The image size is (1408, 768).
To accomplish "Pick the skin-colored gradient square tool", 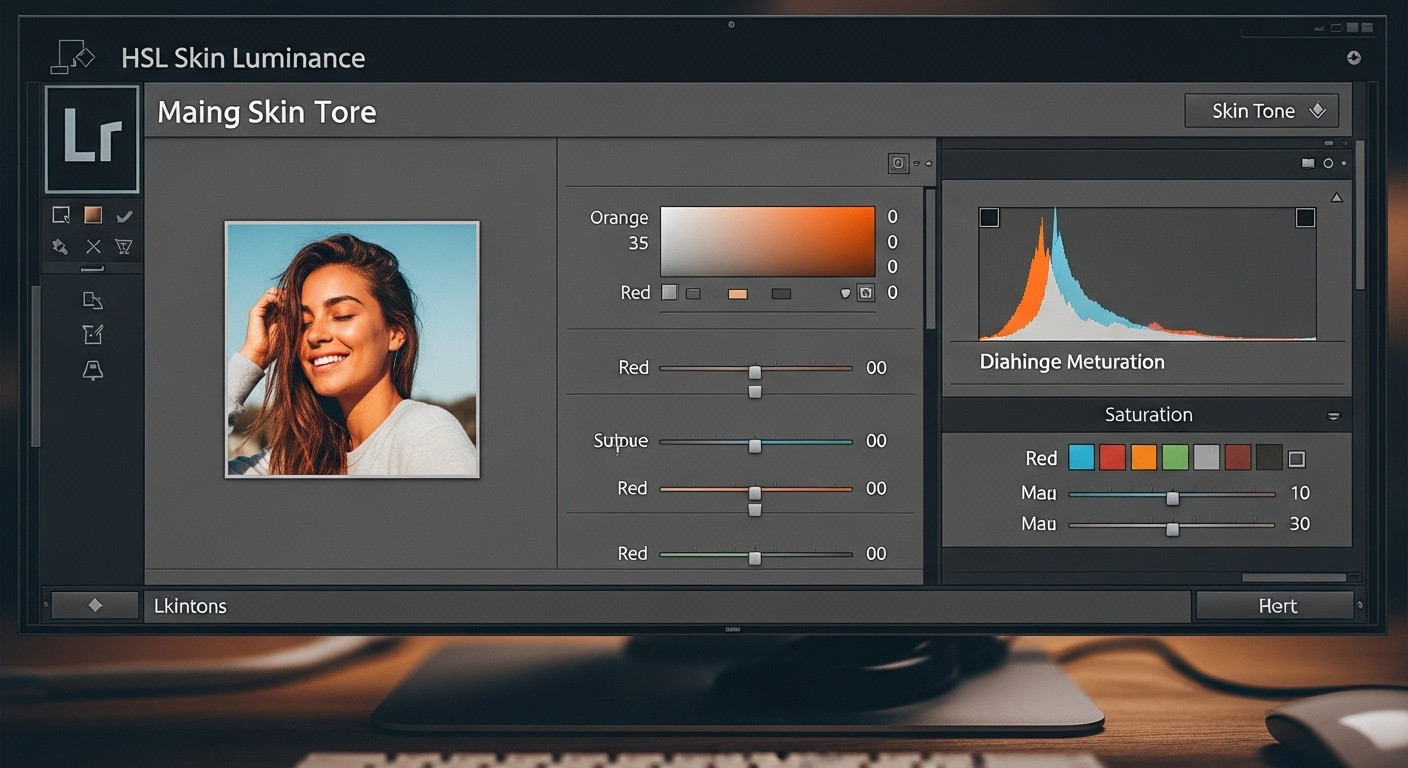I will pos(93,215).
